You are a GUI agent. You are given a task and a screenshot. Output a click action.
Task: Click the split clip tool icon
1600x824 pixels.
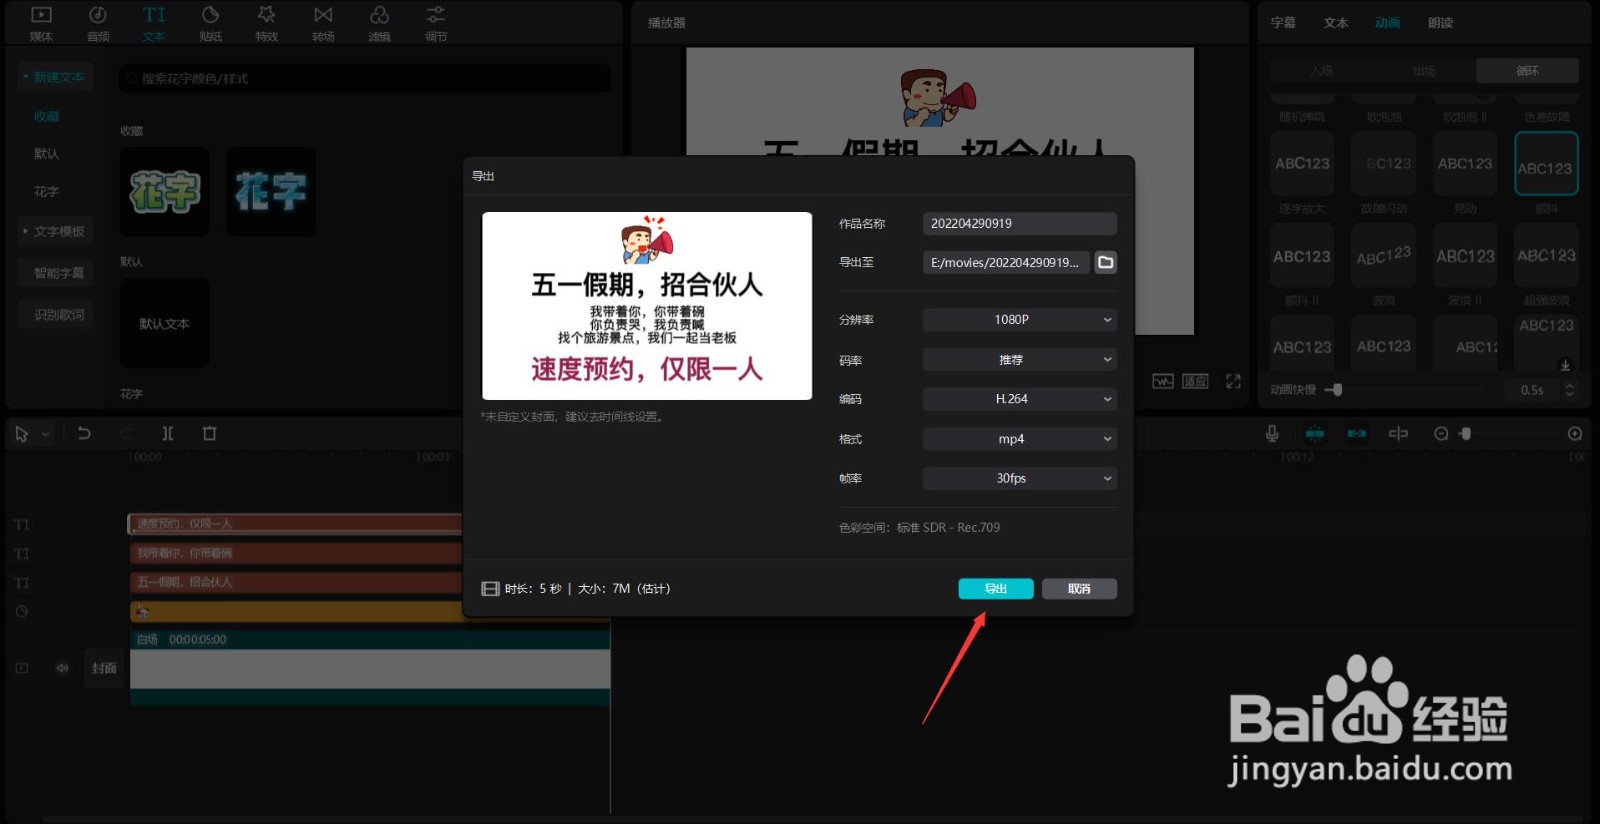[x=168, y=433]
